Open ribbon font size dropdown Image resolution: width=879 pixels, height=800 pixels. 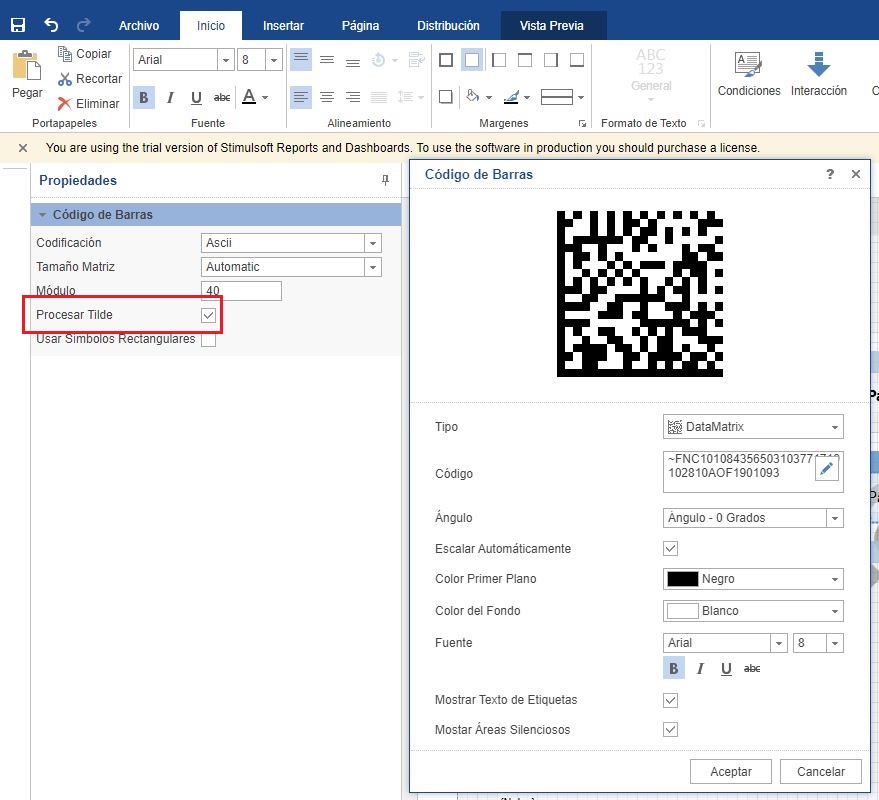274,60
